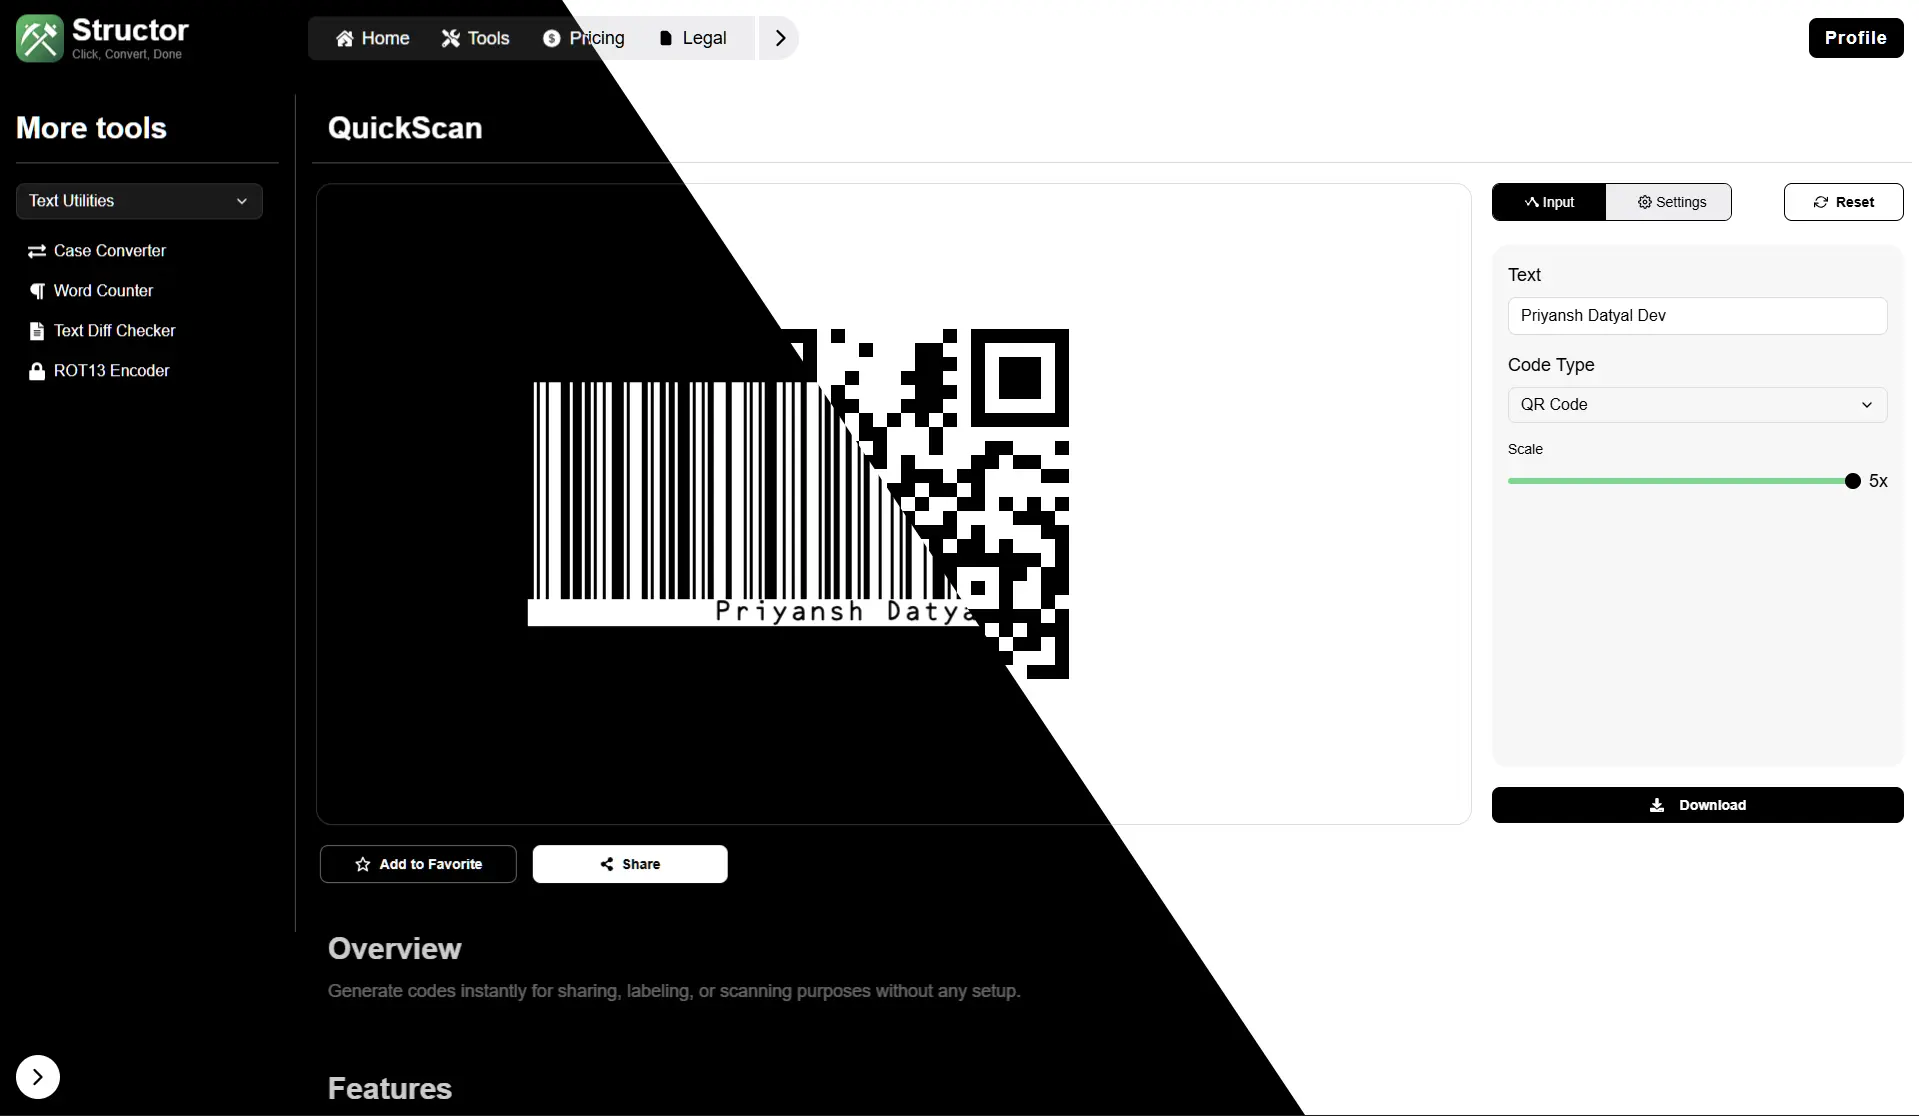Open the Word Counter tool
Viewport: 1919px width, 1116px height.
pos(103,291)
